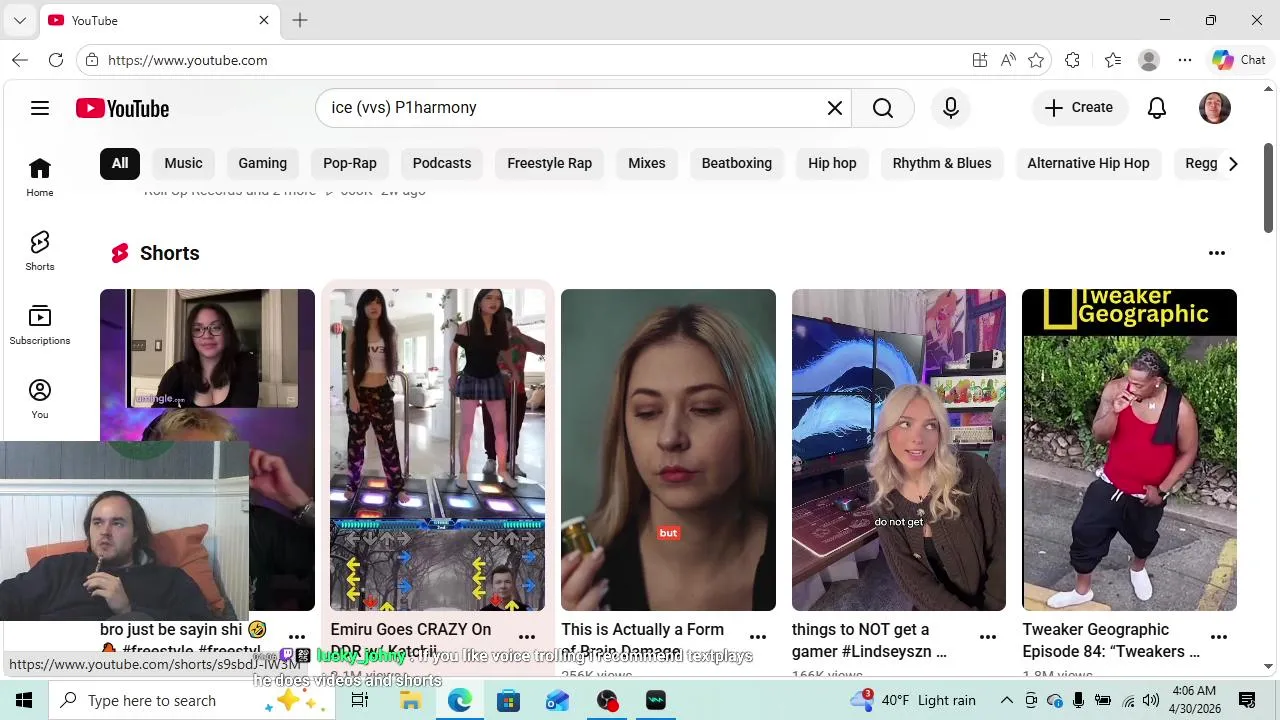
Task: Select the Pop-Rap filter chip
Action: point(350,163)
